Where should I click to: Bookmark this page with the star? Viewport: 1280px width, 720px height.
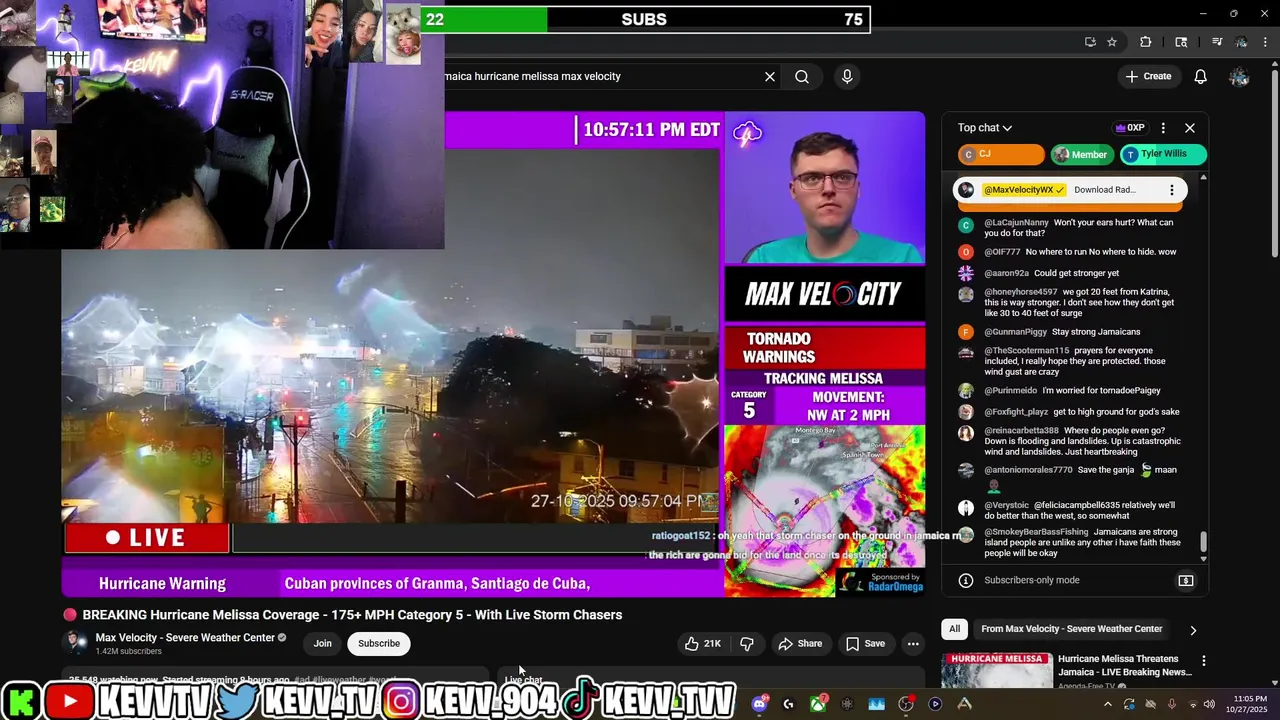pos(1112,42)
